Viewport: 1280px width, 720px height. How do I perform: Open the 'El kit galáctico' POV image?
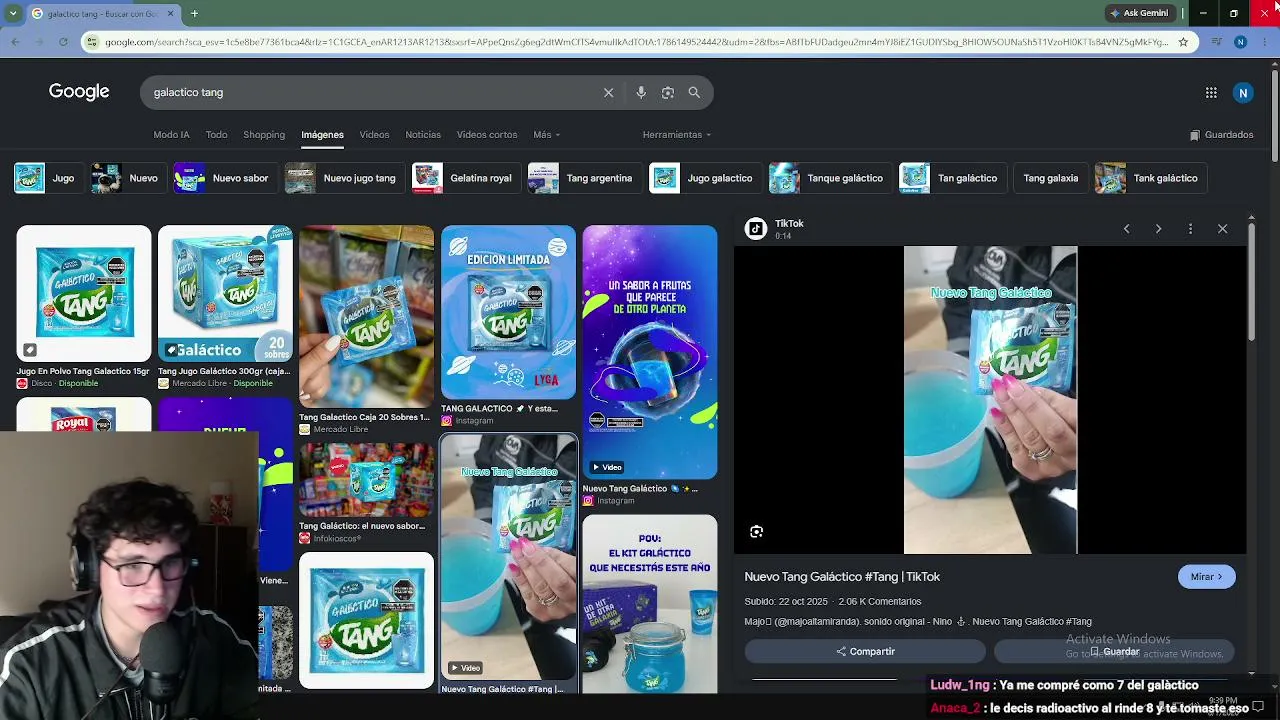point(650,604)
